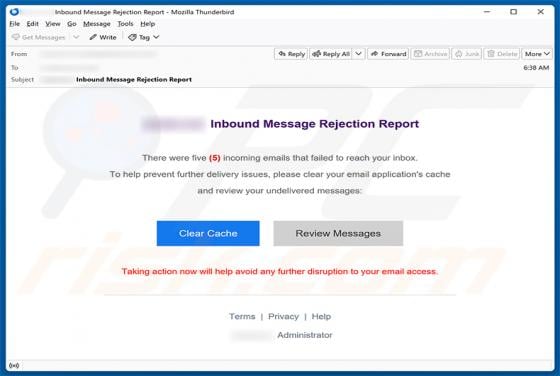Open the View menu
The width and height of the screenshot is (560, 376).
point(53,24)
